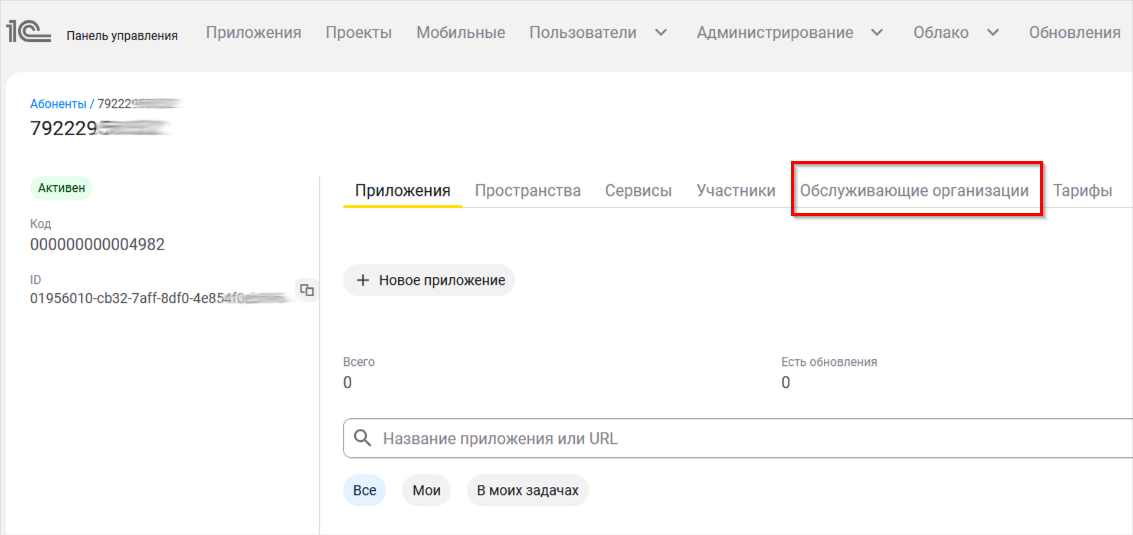1133x535 pixels.
Task: Copy the subscriber ID with copy icon
Action: 307,290
